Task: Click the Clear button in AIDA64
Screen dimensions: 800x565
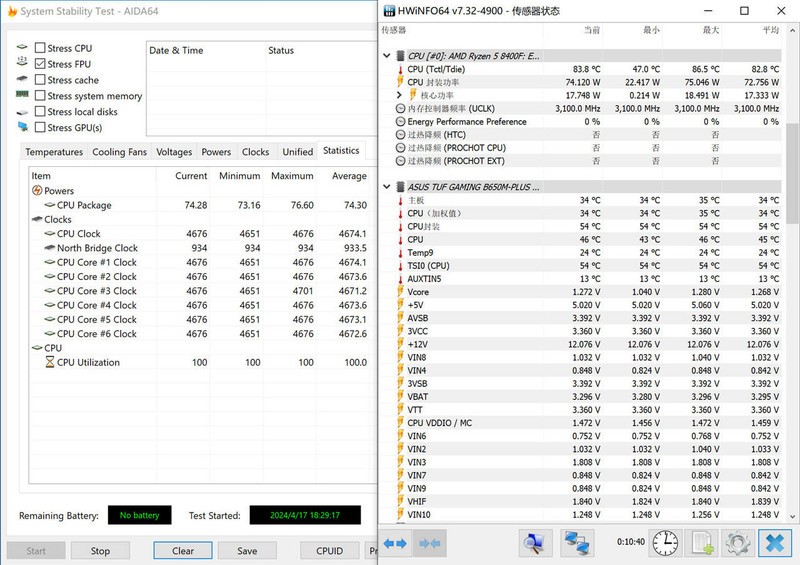Action: (183, 551)
